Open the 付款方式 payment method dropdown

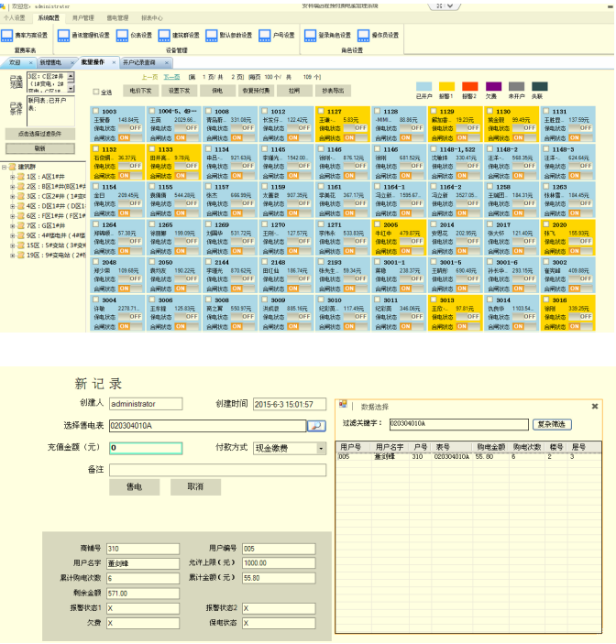(x=321, y=449)
